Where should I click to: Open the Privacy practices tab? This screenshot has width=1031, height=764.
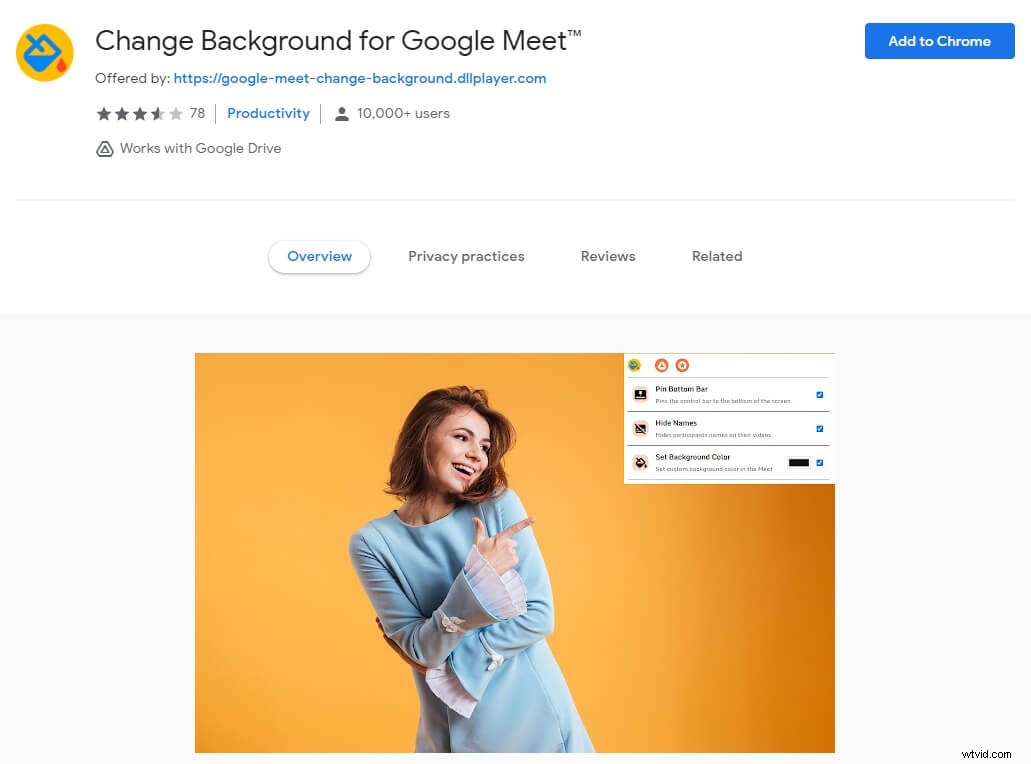(x=466, y=256)
